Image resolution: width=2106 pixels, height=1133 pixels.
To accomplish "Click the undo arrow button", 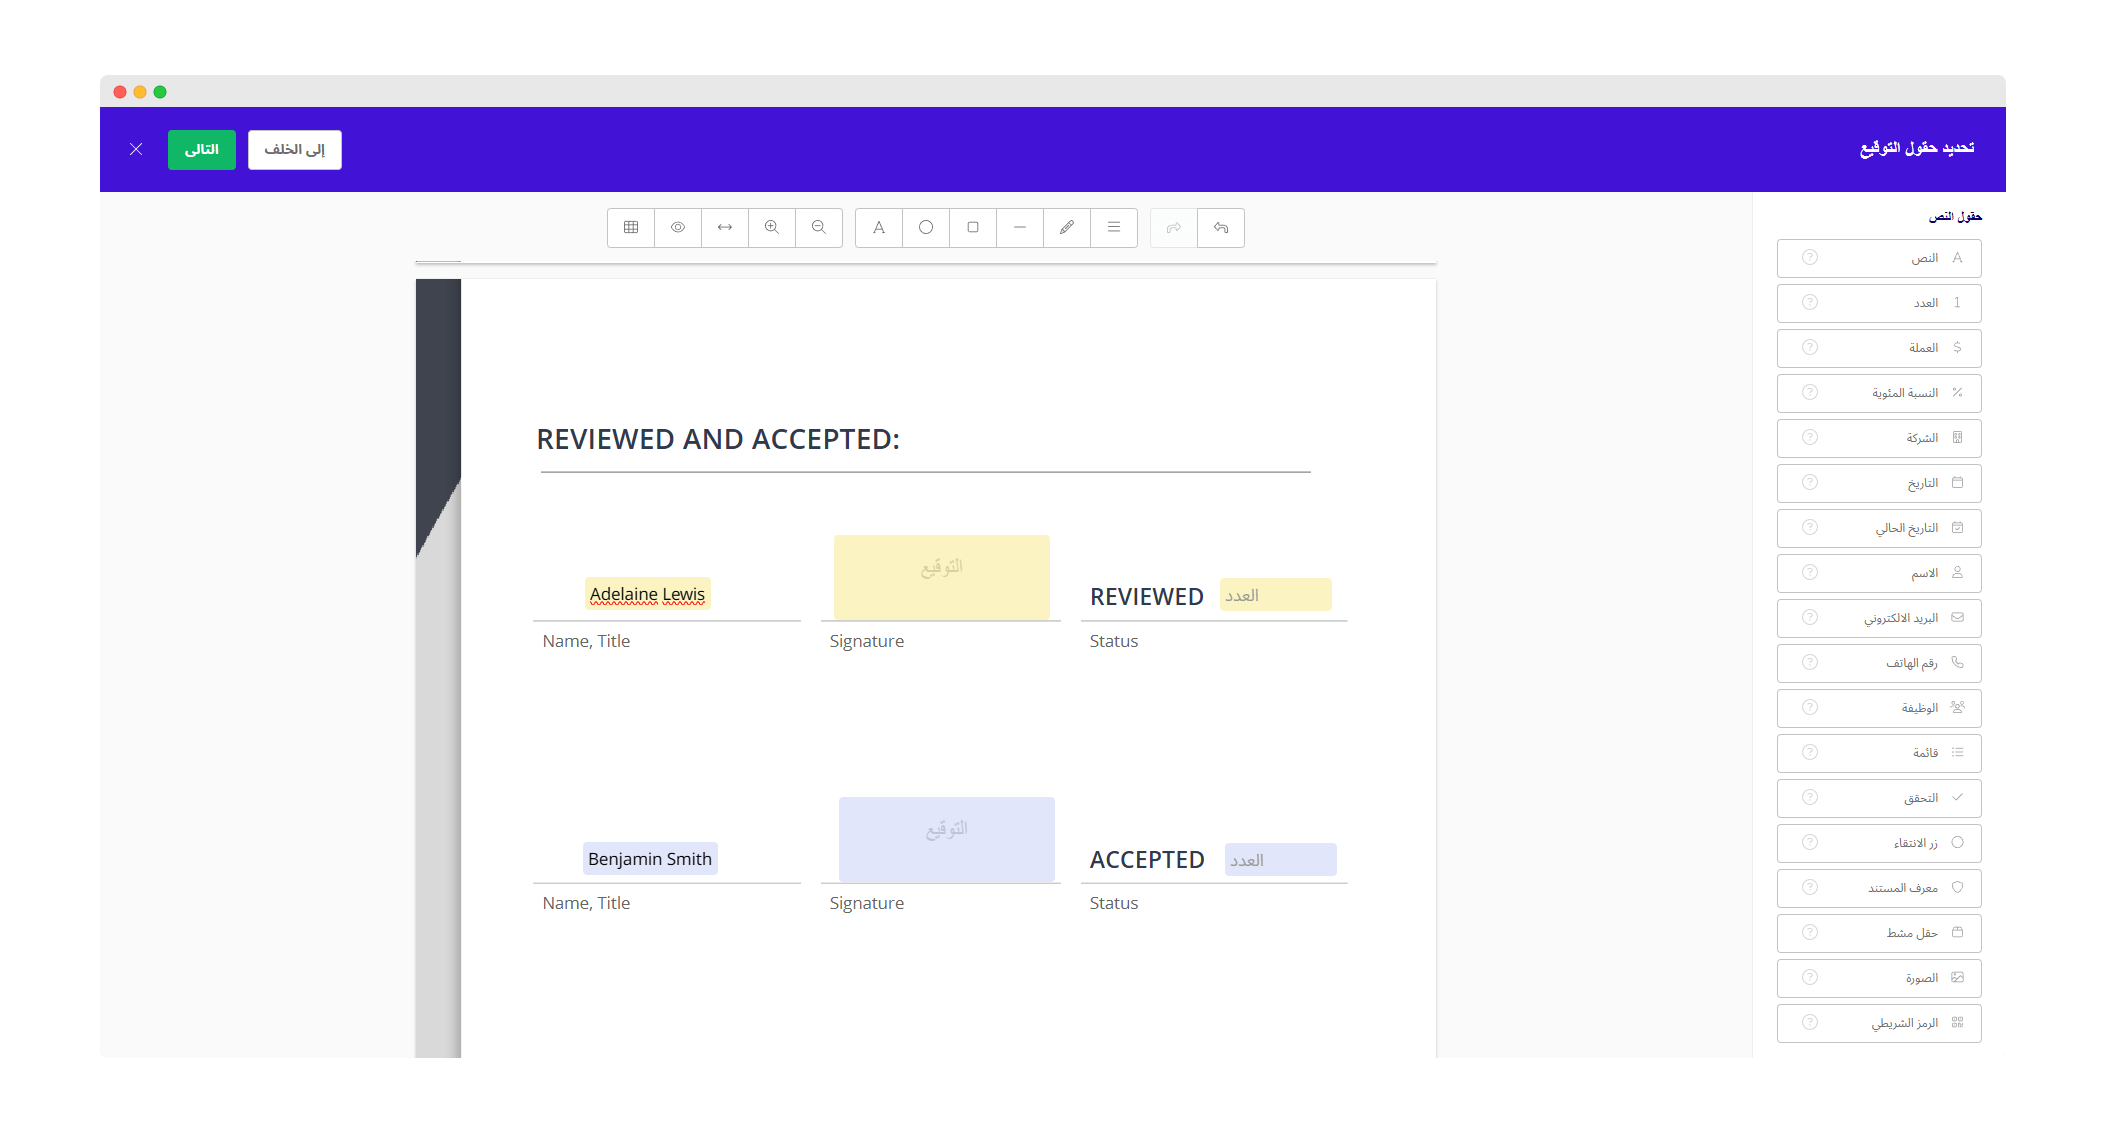I will (1221, 228).
